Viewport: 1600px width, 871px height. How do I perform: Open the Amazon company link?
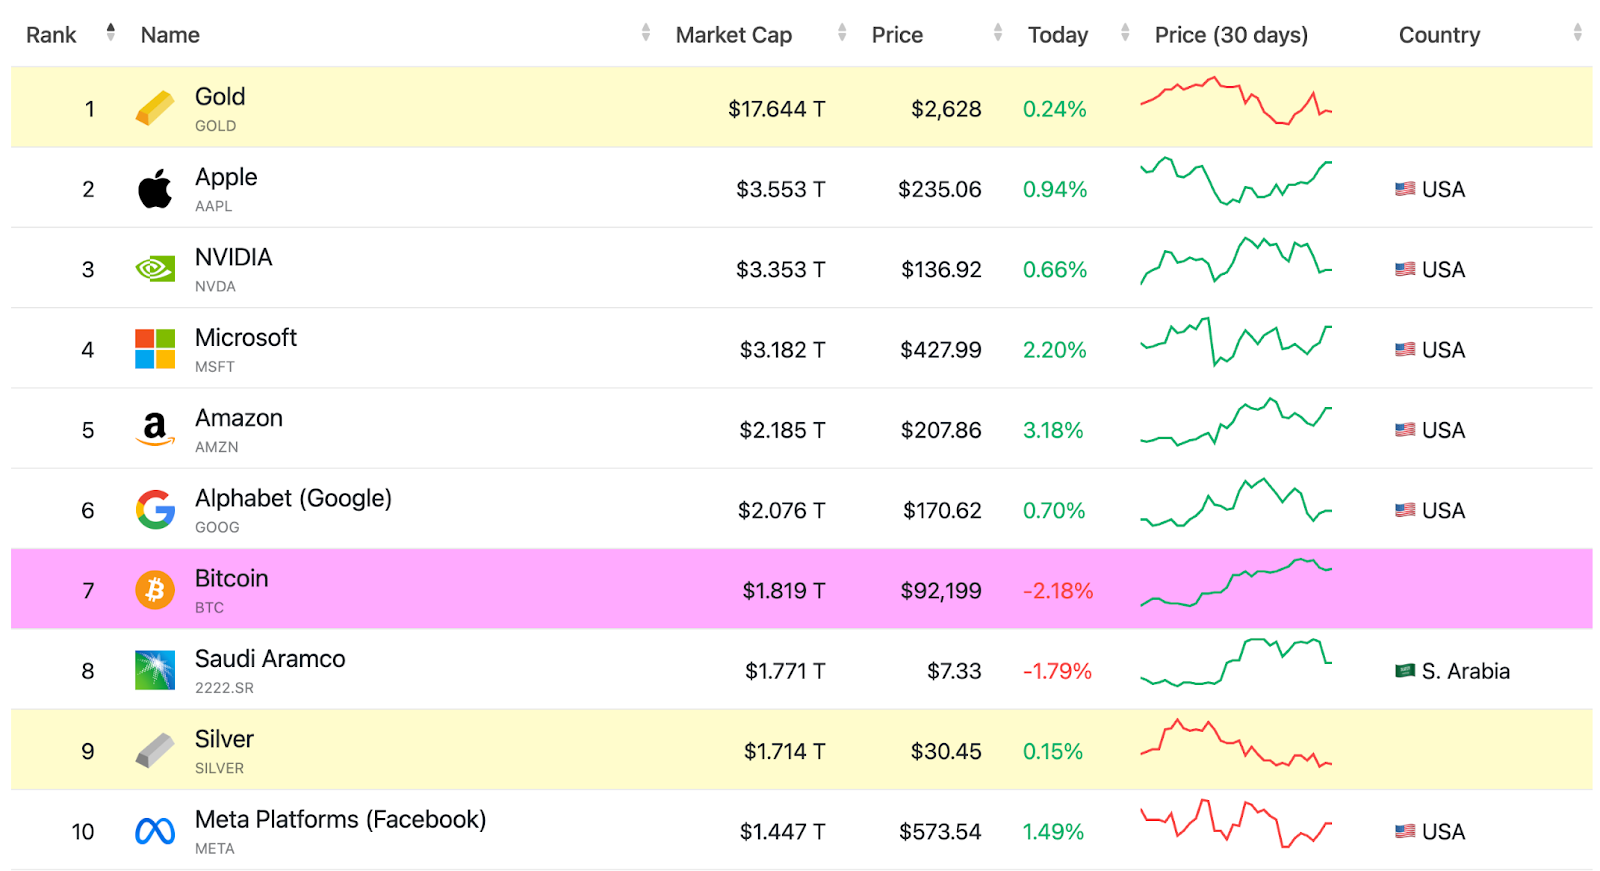pos(239,418)
